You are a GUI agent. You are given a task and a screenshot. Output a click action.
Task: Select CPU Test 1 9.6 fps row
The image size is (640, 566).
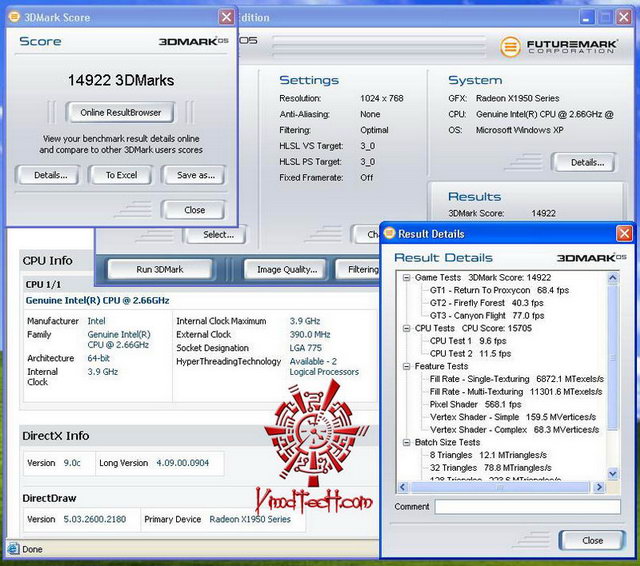[x=468, y=341]
